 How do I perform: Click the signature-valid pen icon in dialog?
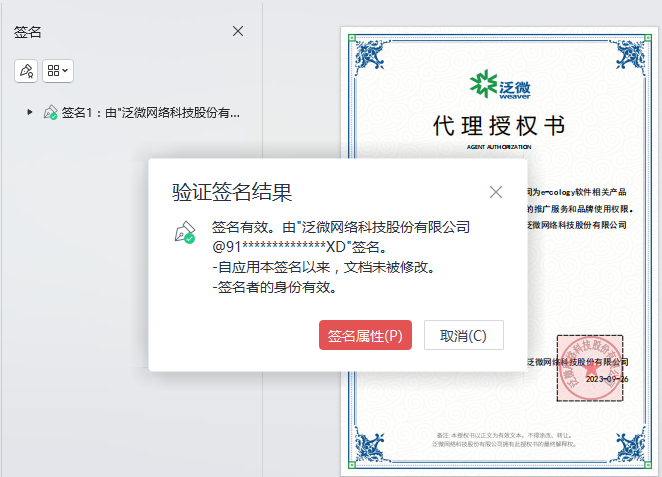coord(184,233)
